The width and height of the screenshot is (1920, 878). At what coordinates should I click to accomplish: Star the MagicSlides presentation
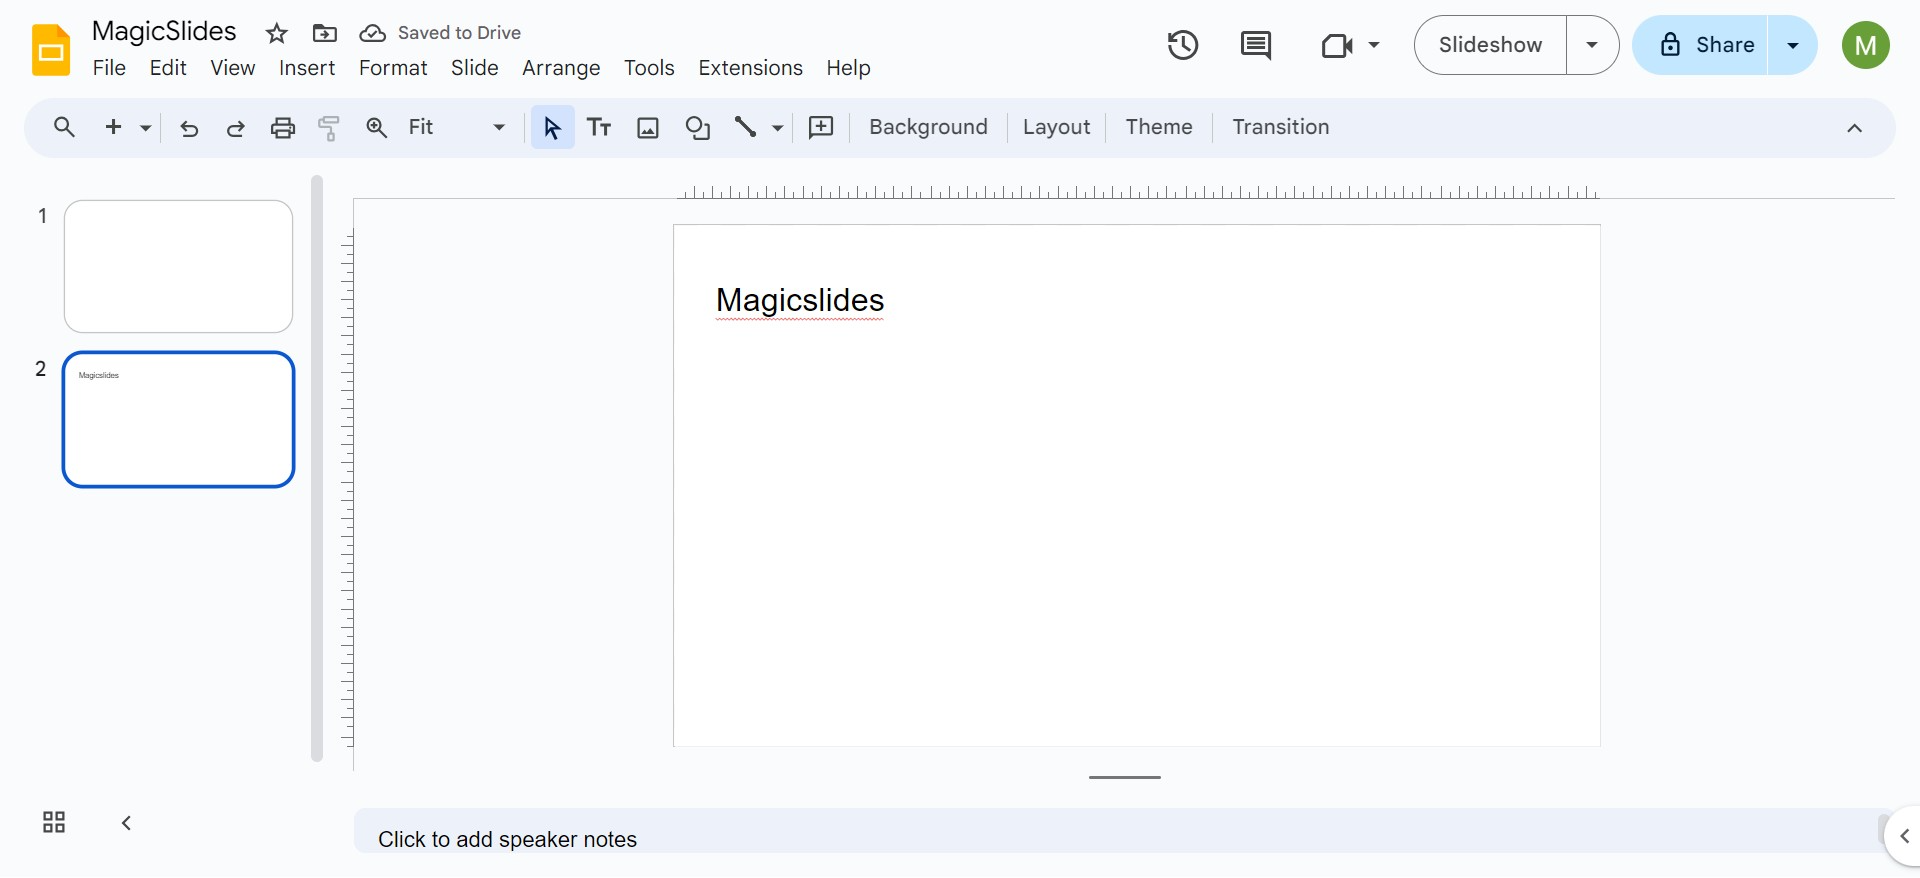277,34
